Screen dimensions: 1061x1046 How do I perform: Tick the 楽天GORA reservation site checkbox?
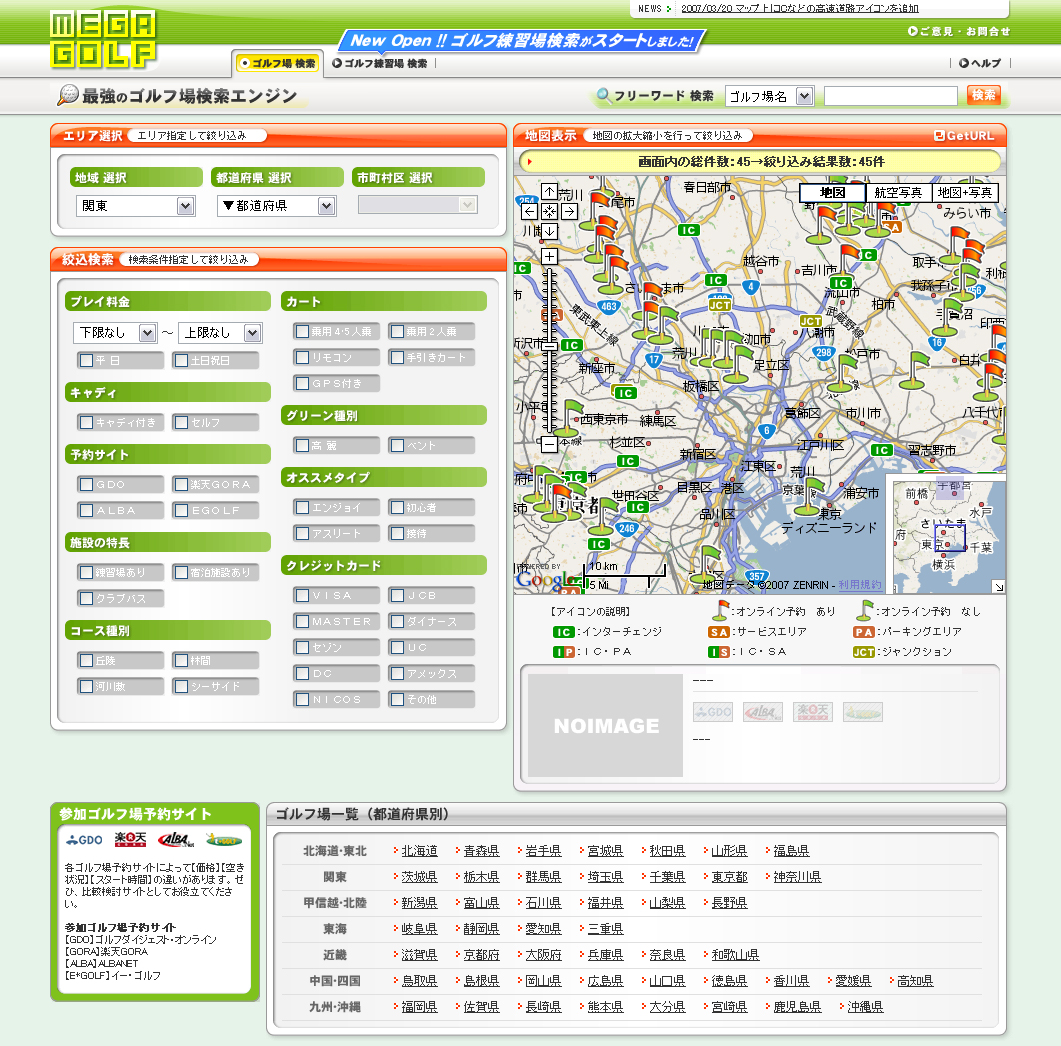pyautogui.click(x=180, y=484)
